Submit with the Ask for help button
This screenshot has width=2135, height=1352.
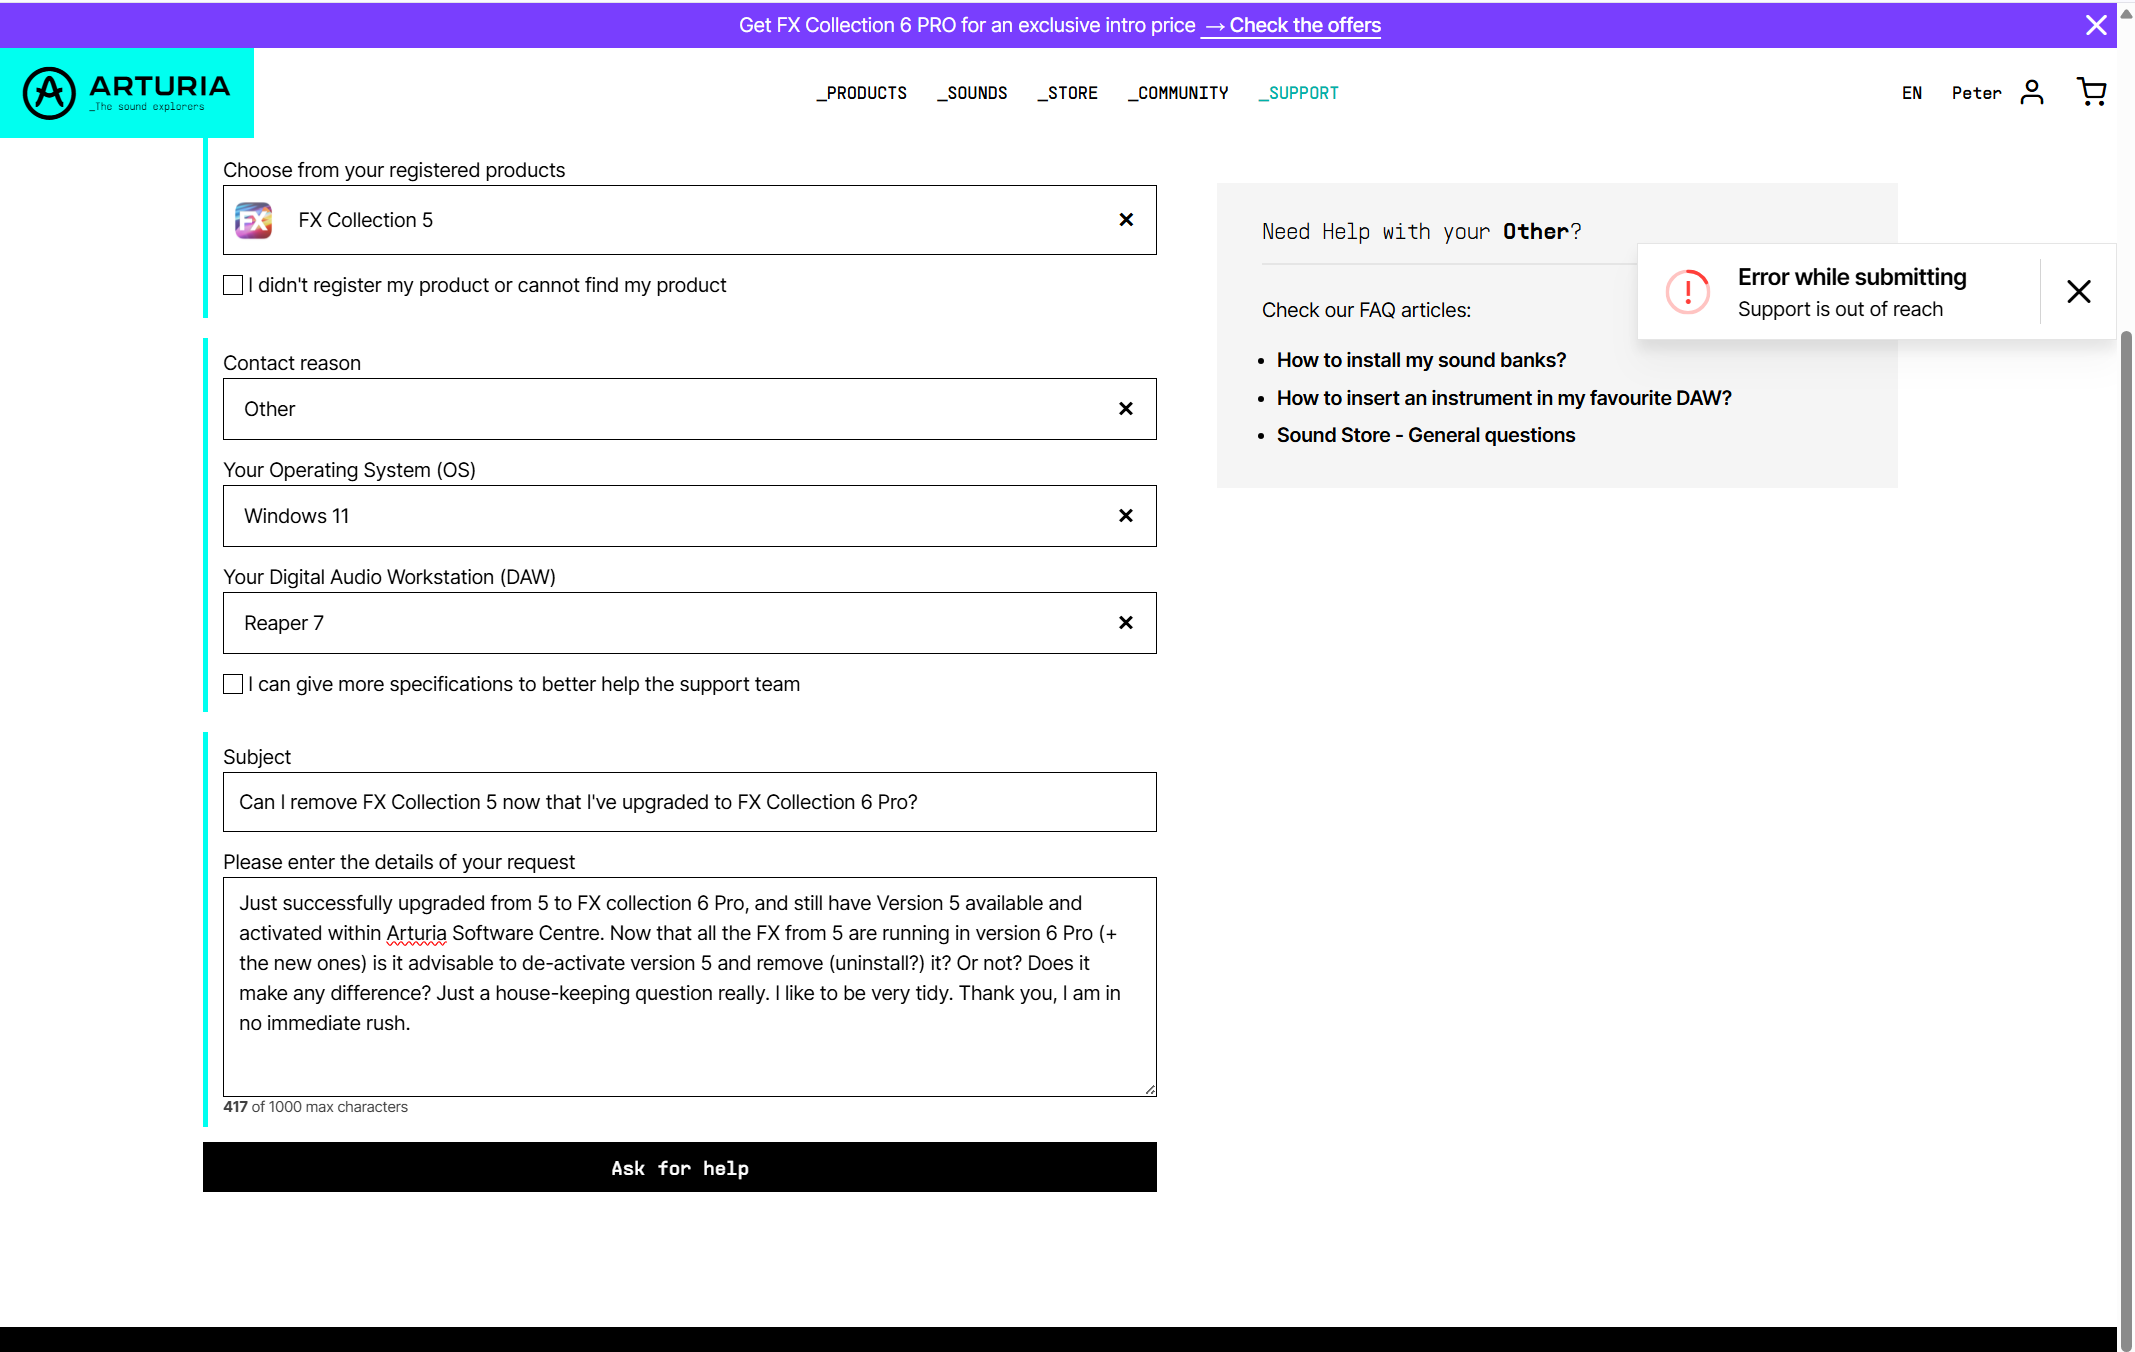tap(680, 1167)
